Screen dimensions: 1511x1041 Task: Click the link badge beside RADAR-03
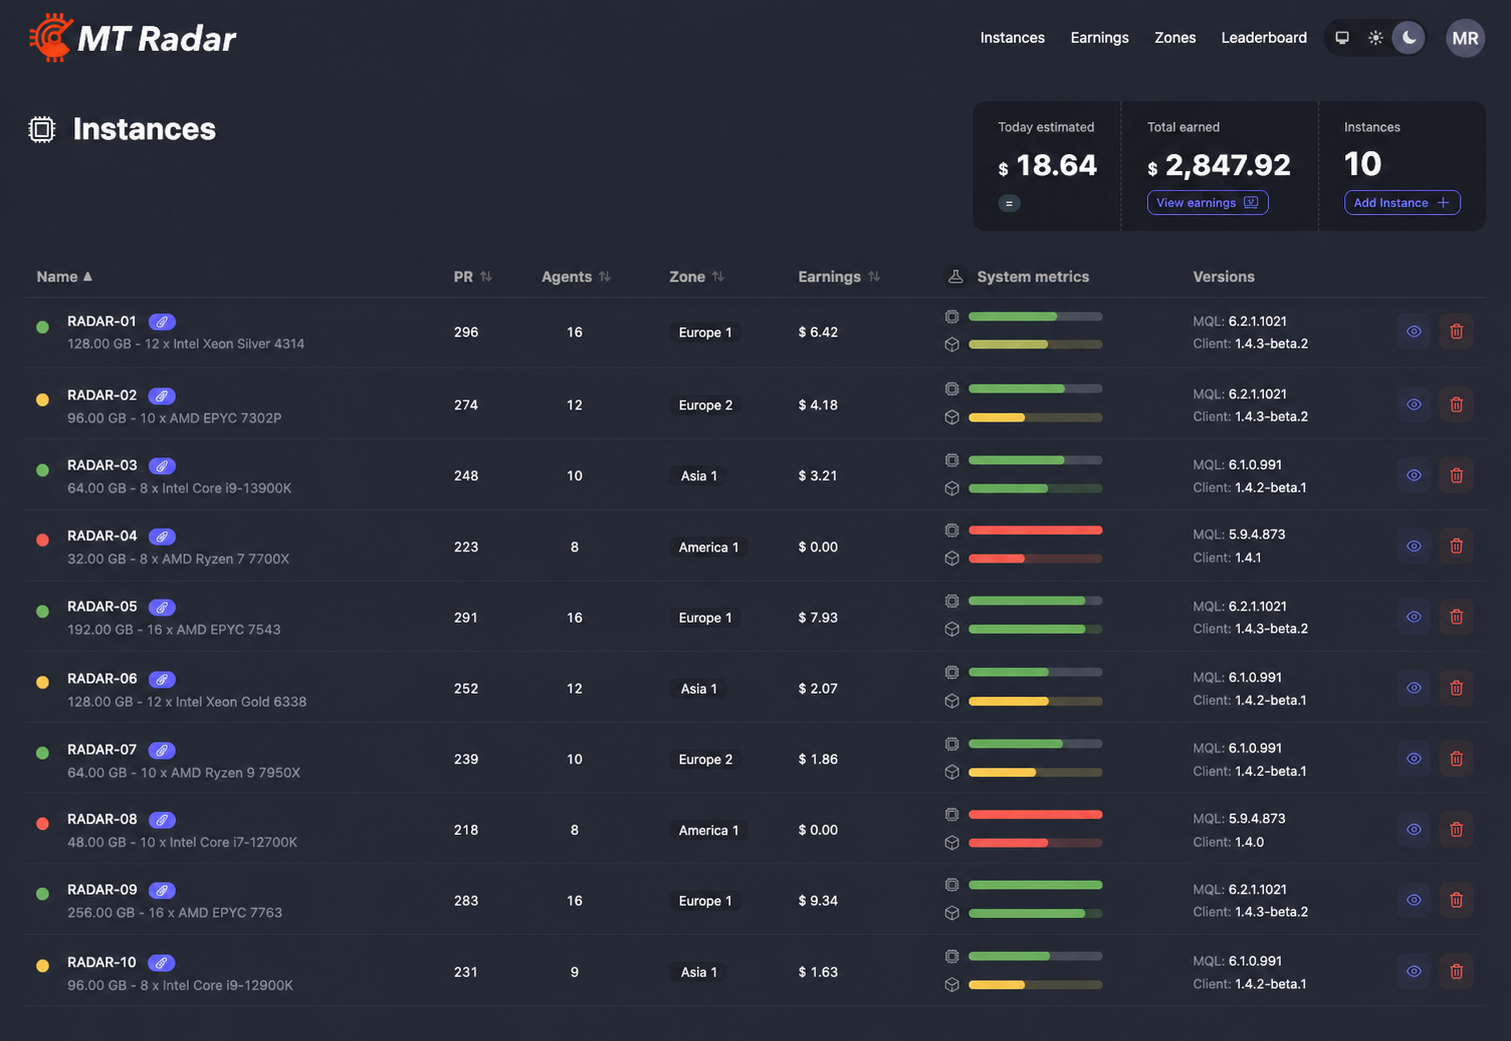(162, 466)
